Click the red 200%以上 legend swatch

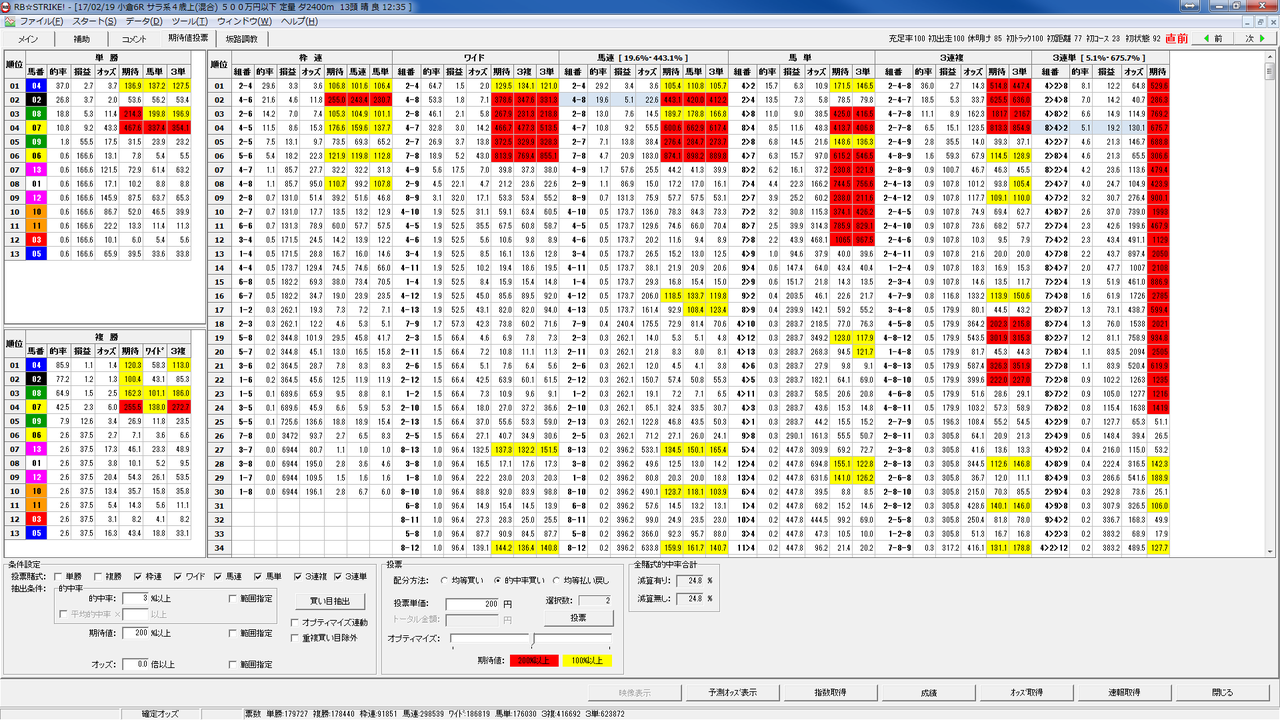pos(535,660)
